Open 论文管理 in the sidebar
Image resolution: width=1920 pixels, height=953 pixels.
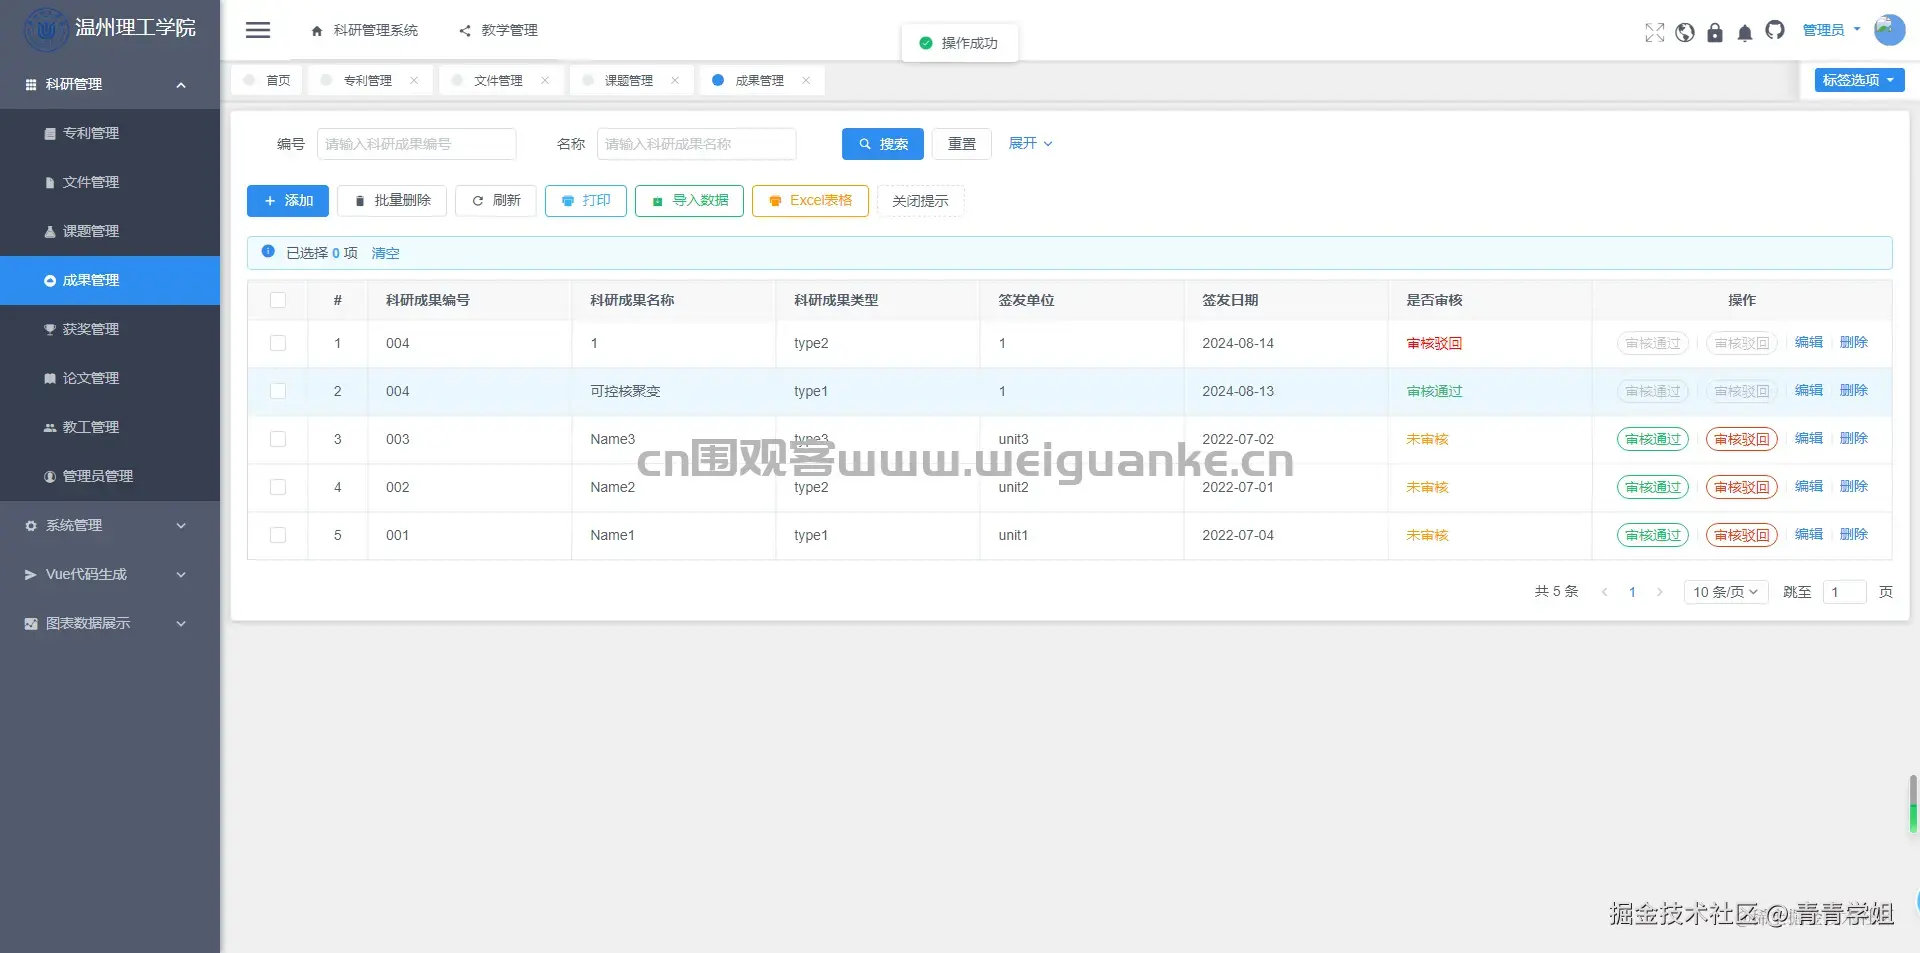click(110, 378)
